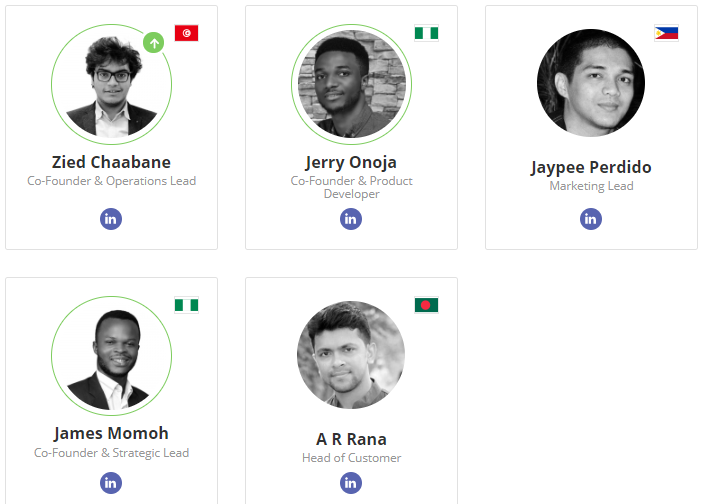Screen dimensions: 704x504
Task: Open Zied Chaabane's LinkedIn icon
Action: [111, 219]
